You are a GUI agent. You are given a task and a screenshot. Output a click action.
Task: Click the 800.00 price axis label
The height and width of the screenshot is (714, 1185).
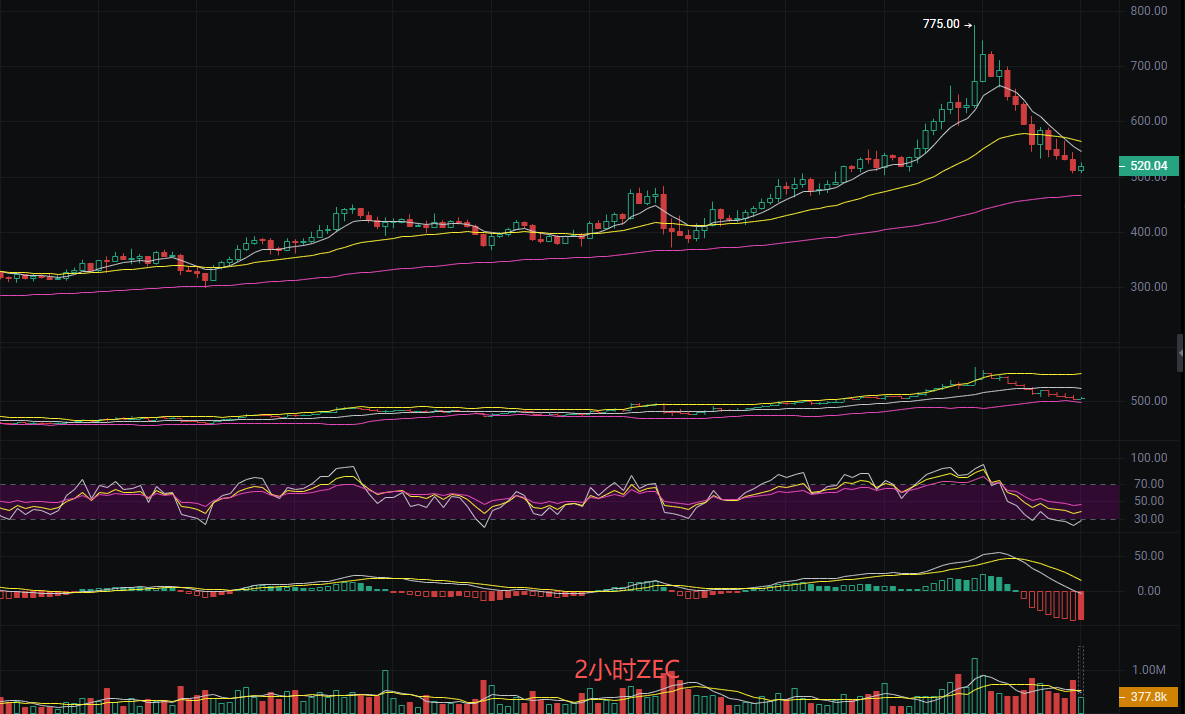point(1147,11)
